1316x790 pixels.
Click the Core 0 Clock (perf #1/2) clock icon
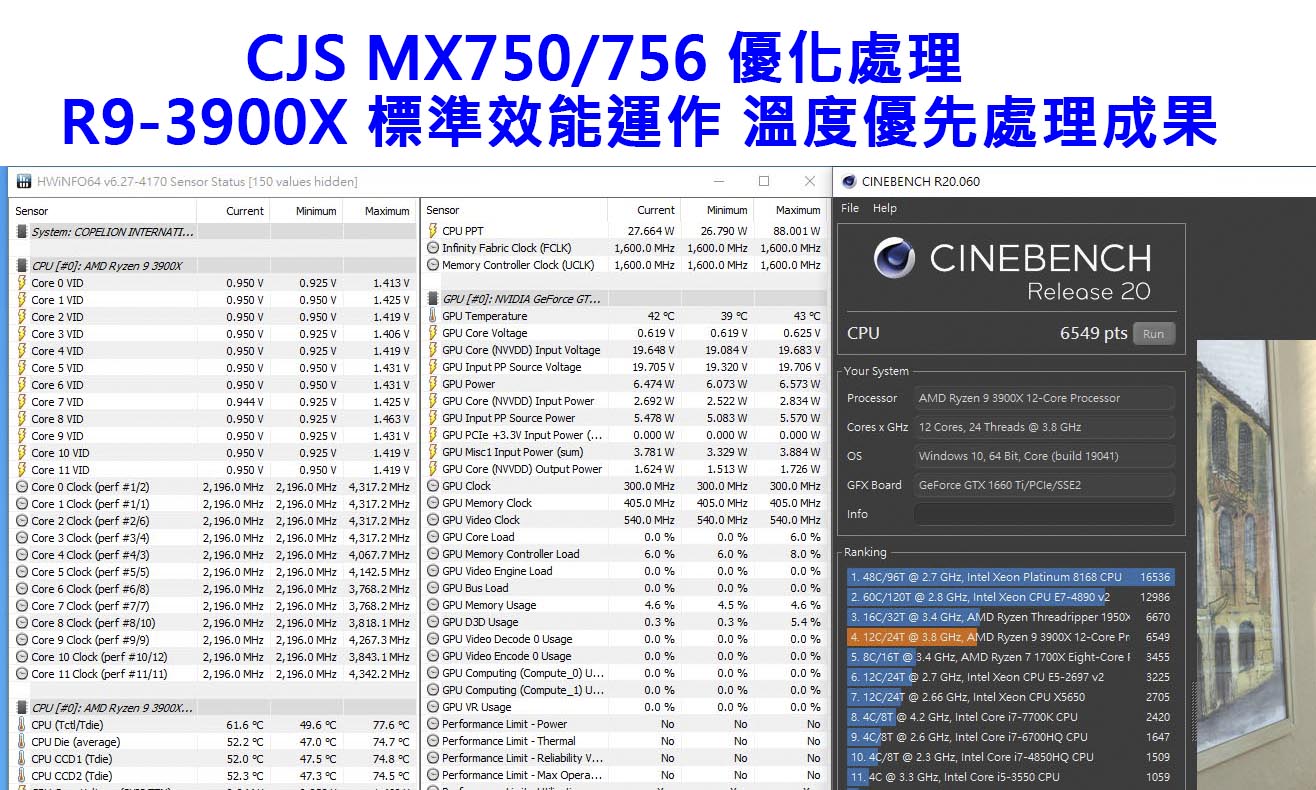[x=22, y=487]
